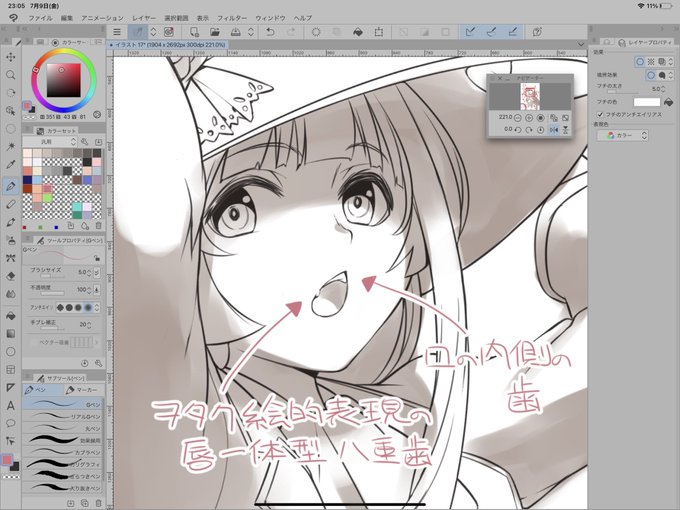
Task: Switch to the Marker sub tool tab
Action: point(82,390)
